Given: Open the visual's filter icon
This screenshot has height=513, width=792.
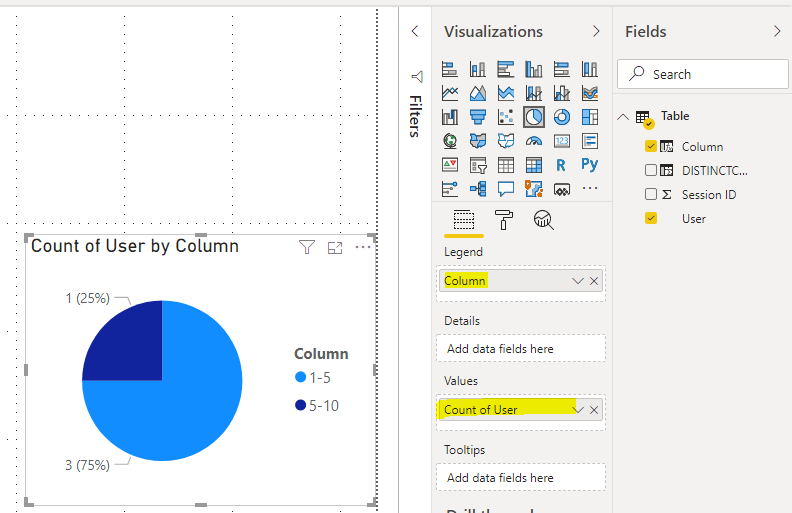Looking at the screenshot, I should click(307, 247).
